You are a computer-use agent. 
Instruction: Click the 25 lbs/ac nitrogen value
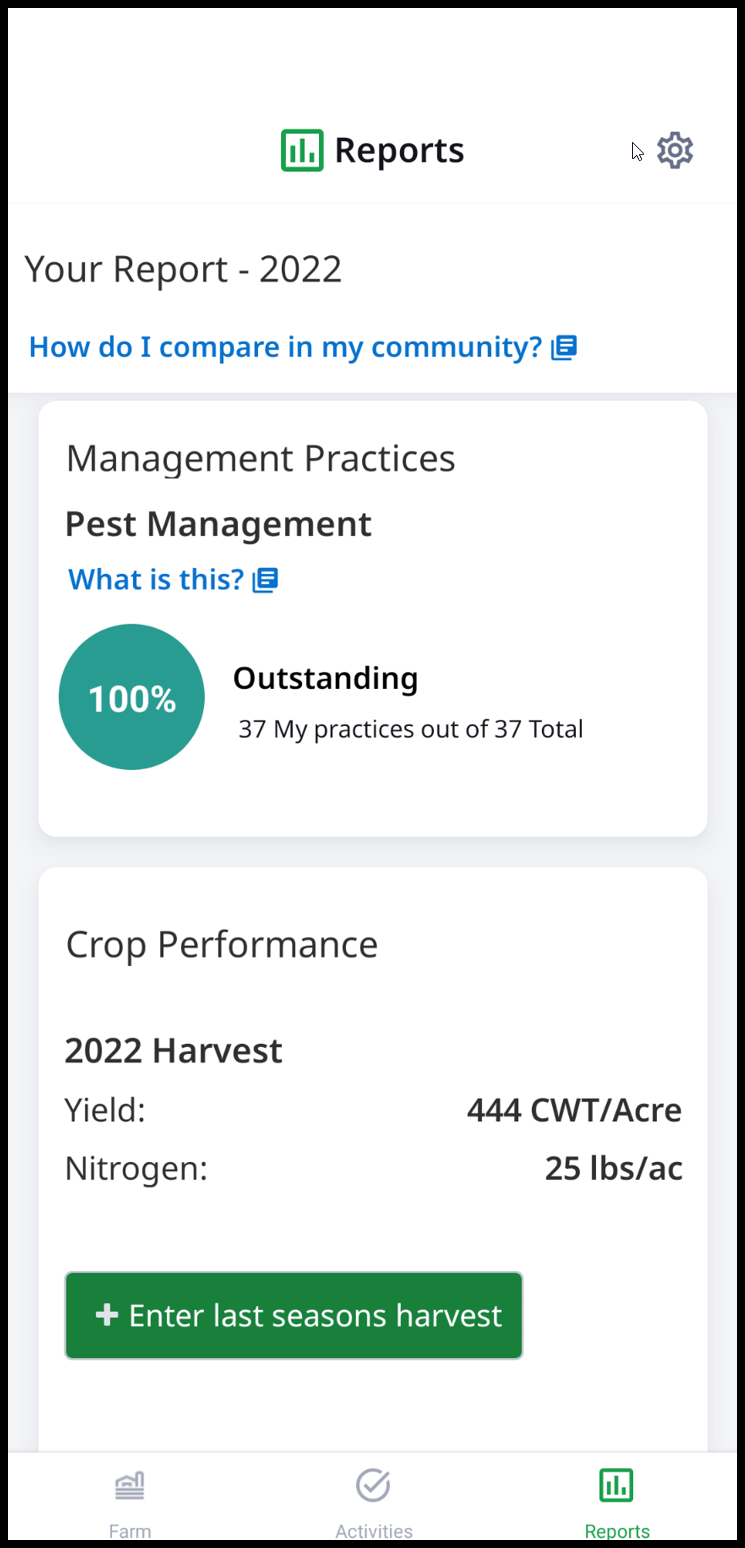[x=613, y=1168]
